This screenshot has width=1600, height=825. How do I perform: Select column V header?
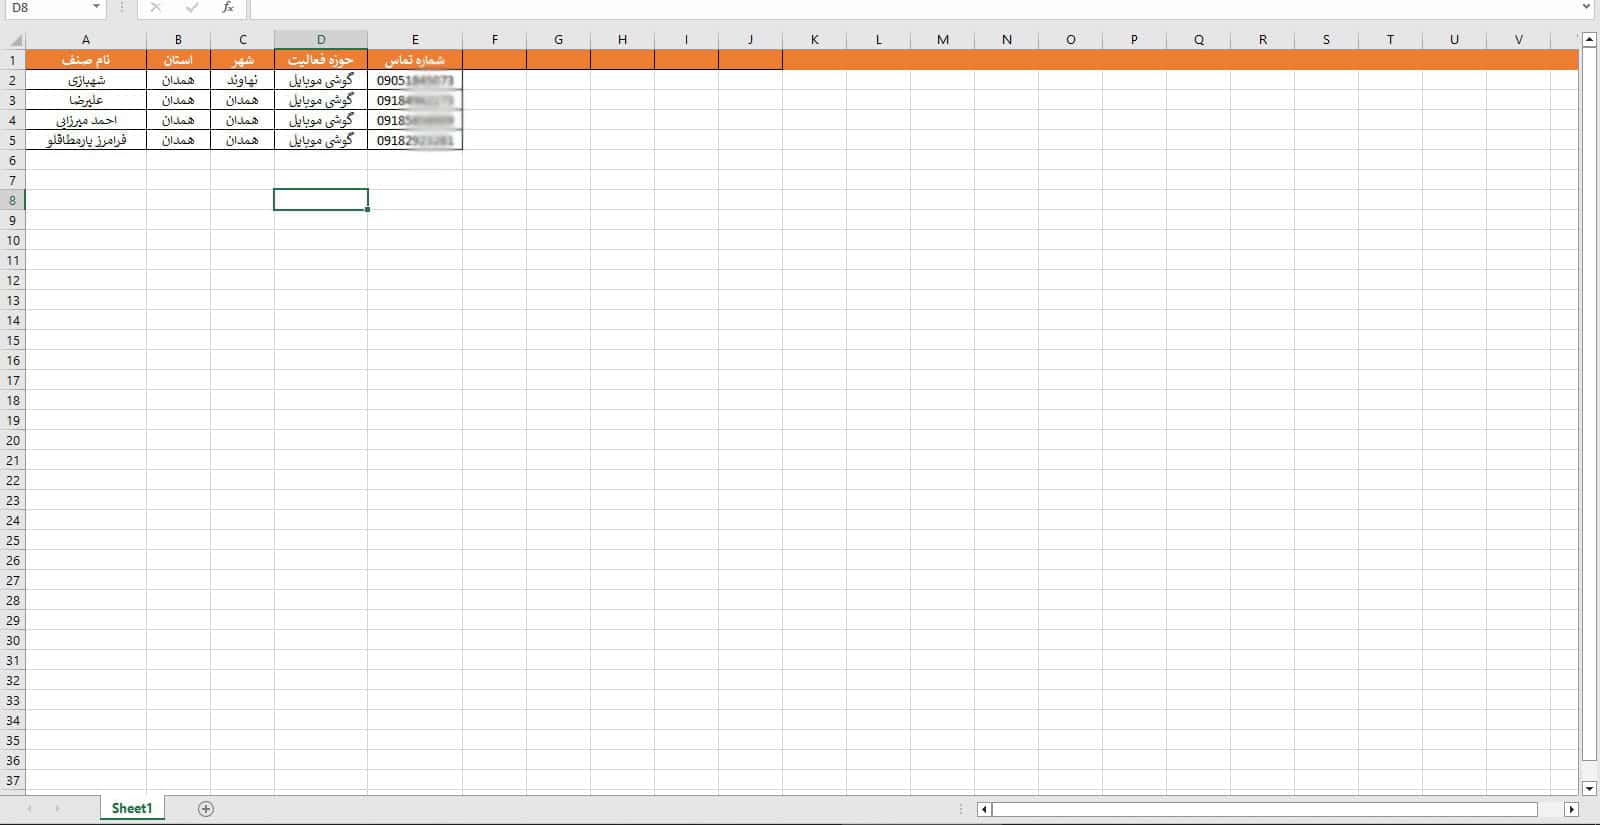coord(1518,40)
